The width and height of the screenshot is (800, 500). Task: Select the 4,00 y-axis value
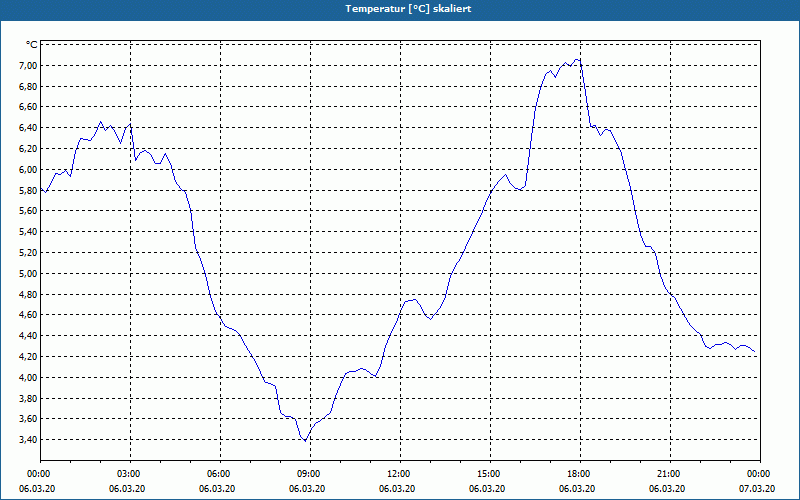29,378
